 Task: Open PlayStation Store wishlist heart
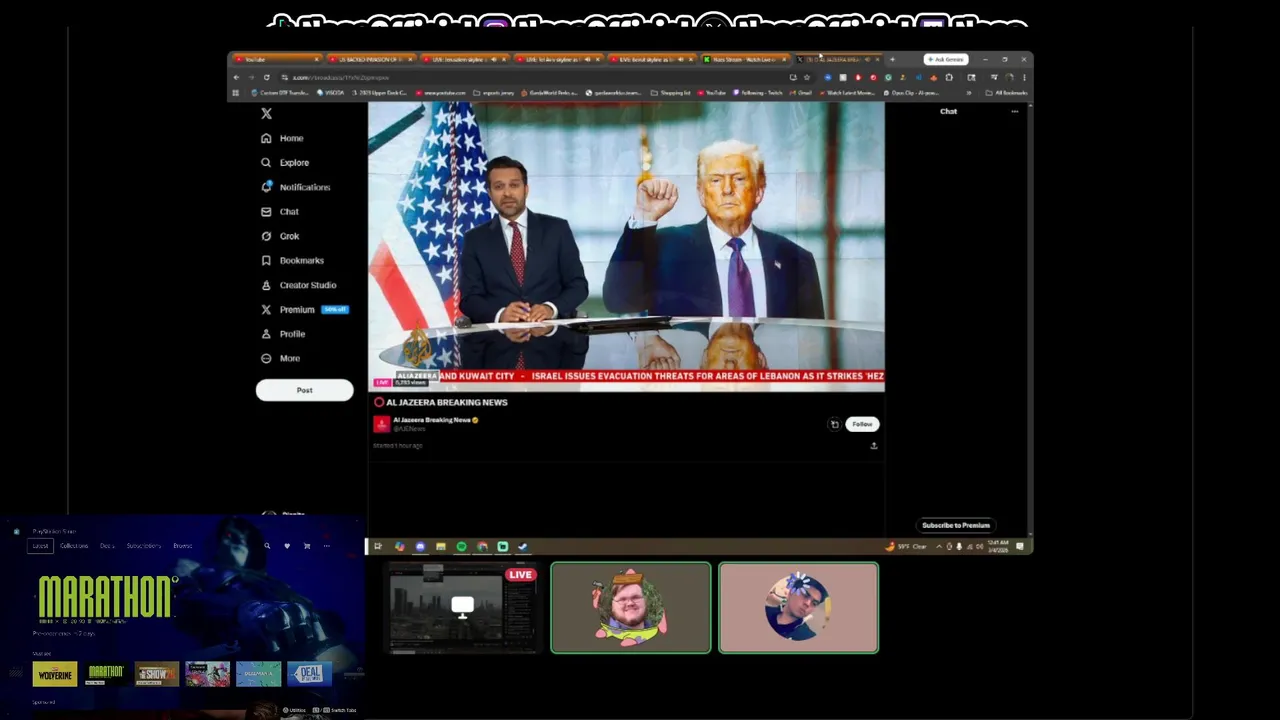(x=287, y=546)
